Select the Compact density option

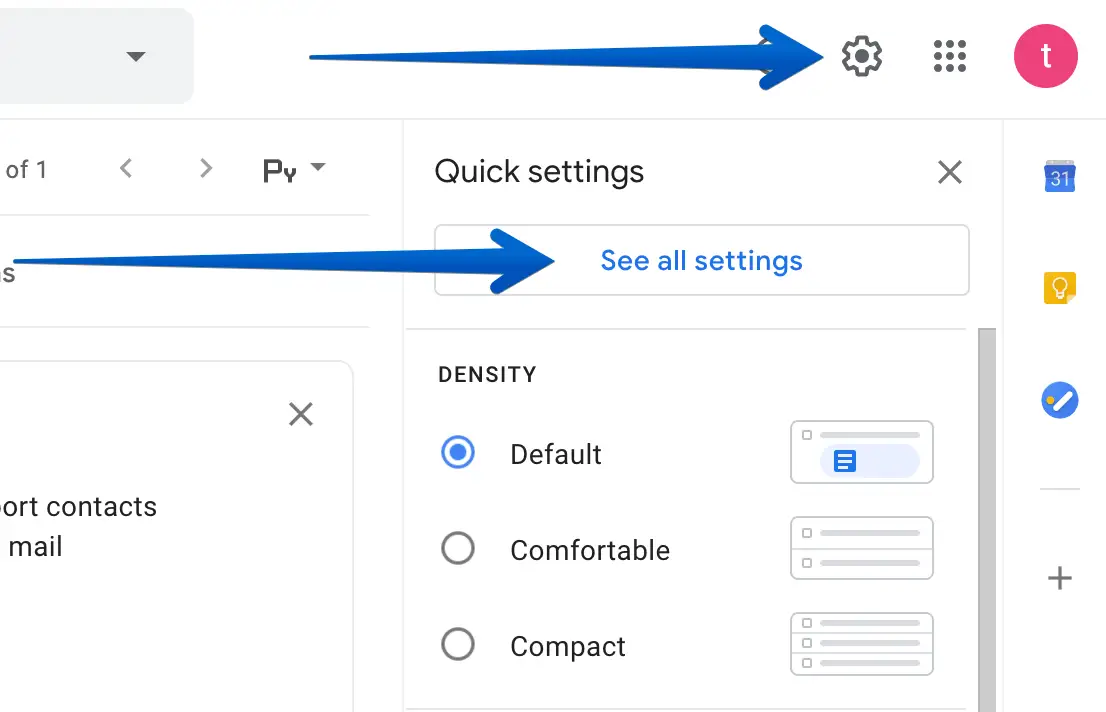[x=458, y=644]
